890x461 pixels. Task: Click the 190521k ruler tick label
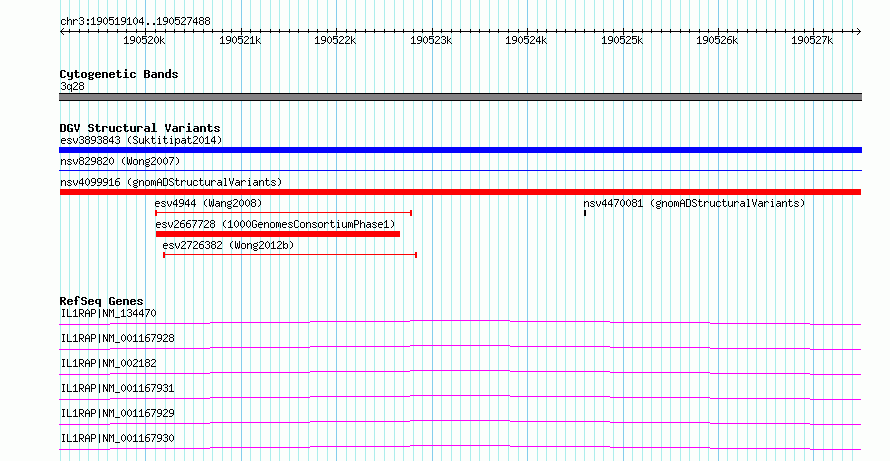(x=240, y=40)
